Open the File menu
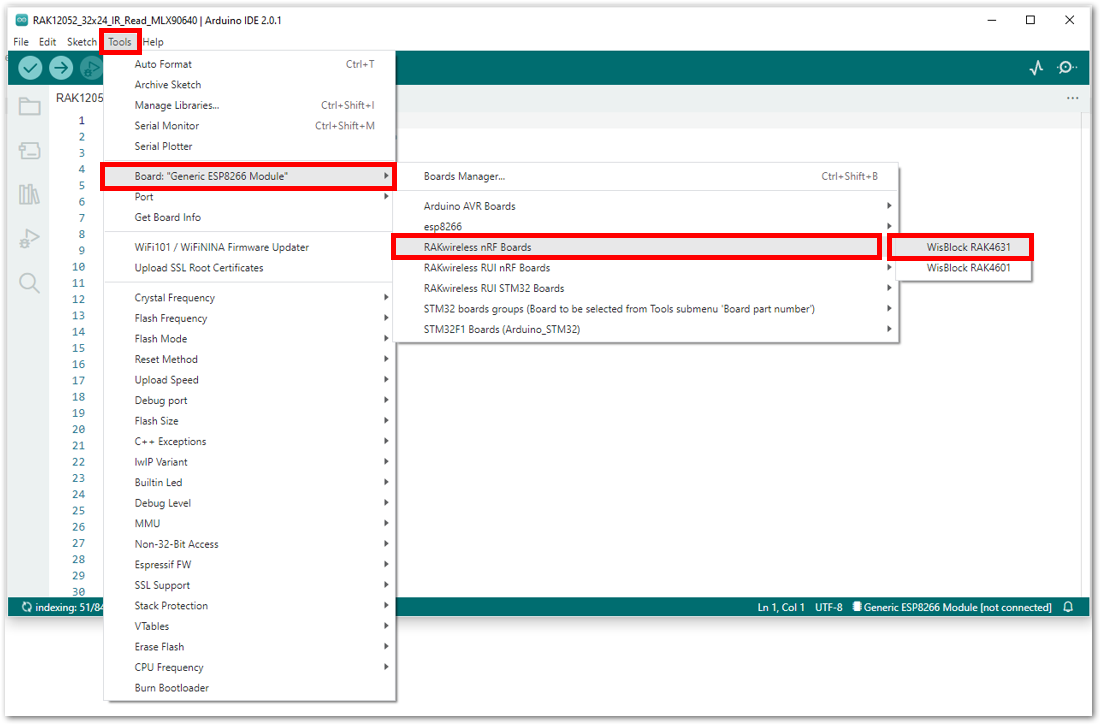Image resolution: width=1101 pixels, height=725 pixels. click(21, 41)
